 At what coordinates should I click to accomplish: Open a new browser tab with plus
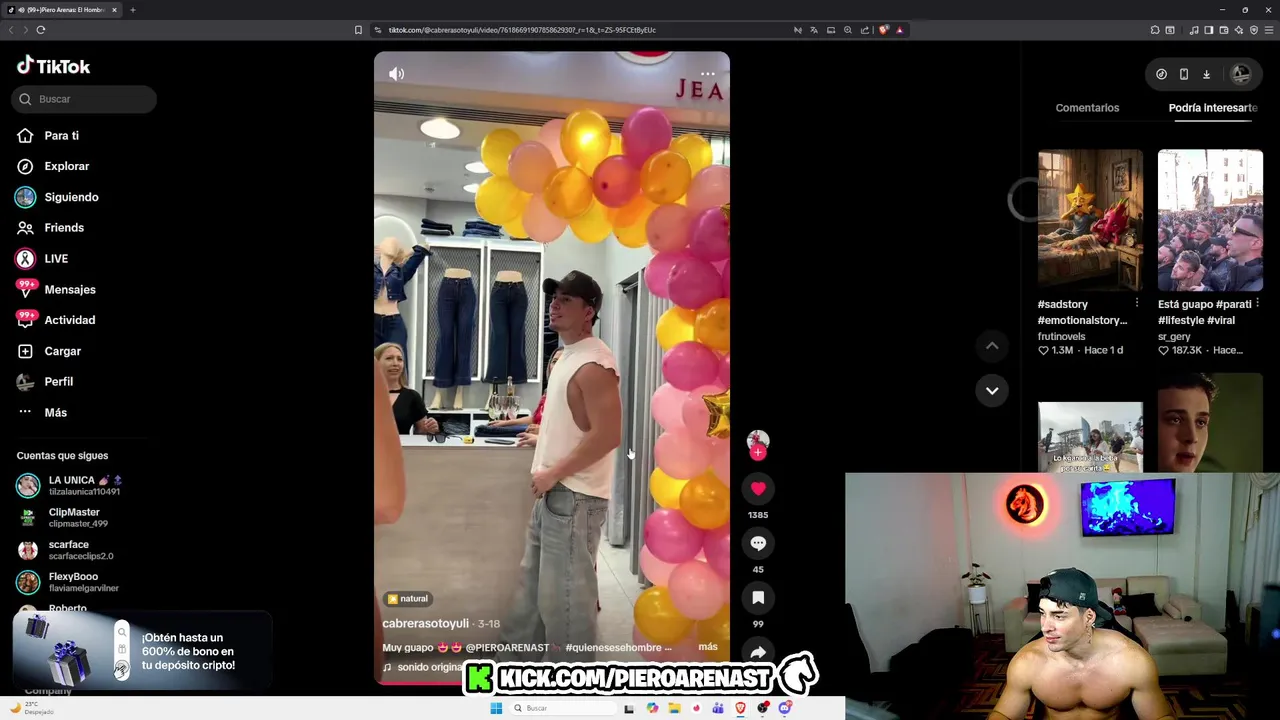(132, 10)
